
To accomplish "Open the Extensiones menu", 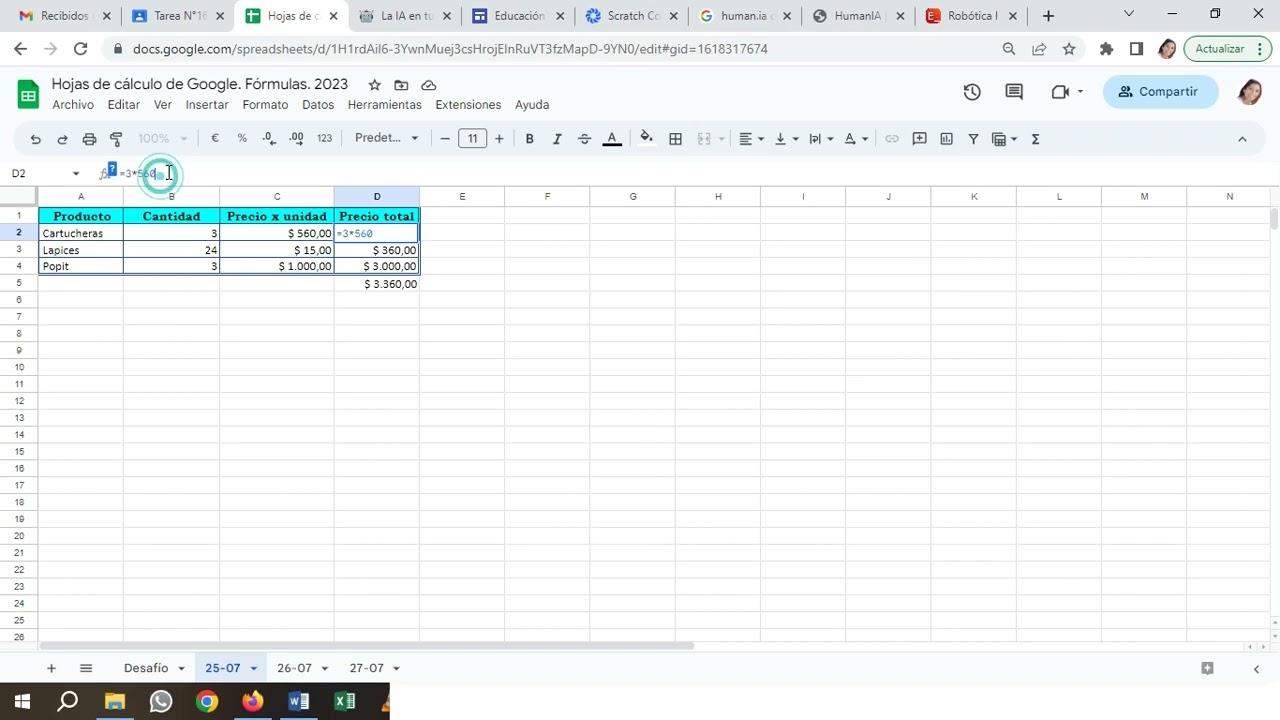I will tap(468, 105).
